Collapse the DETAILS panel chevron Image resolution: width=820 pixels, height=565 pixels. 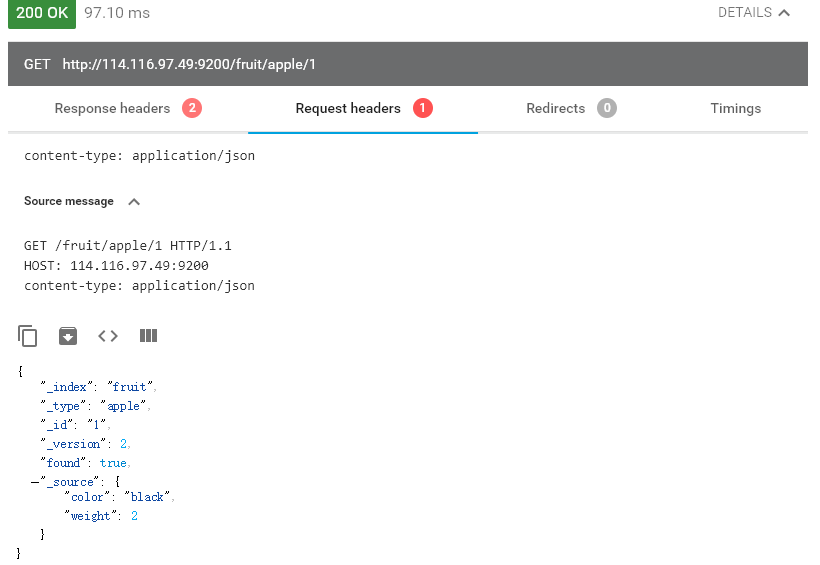784,13
